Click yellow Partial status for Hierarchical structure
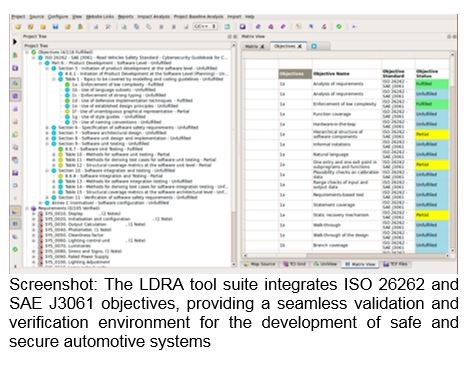This screenshot has width=468, height=366. click(432, 134)
